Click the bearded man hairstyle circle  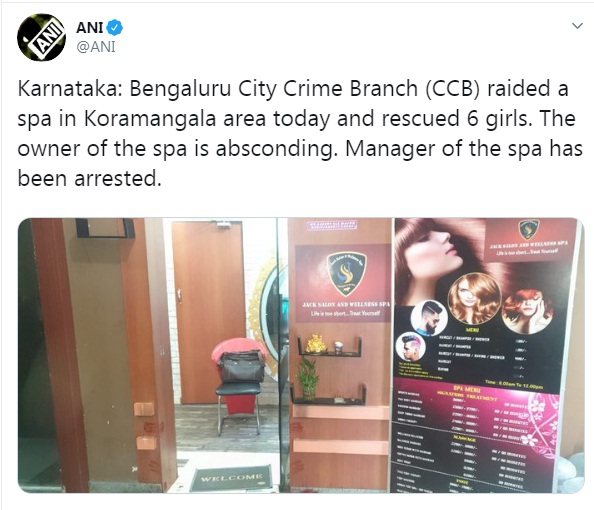pos(429,318)
